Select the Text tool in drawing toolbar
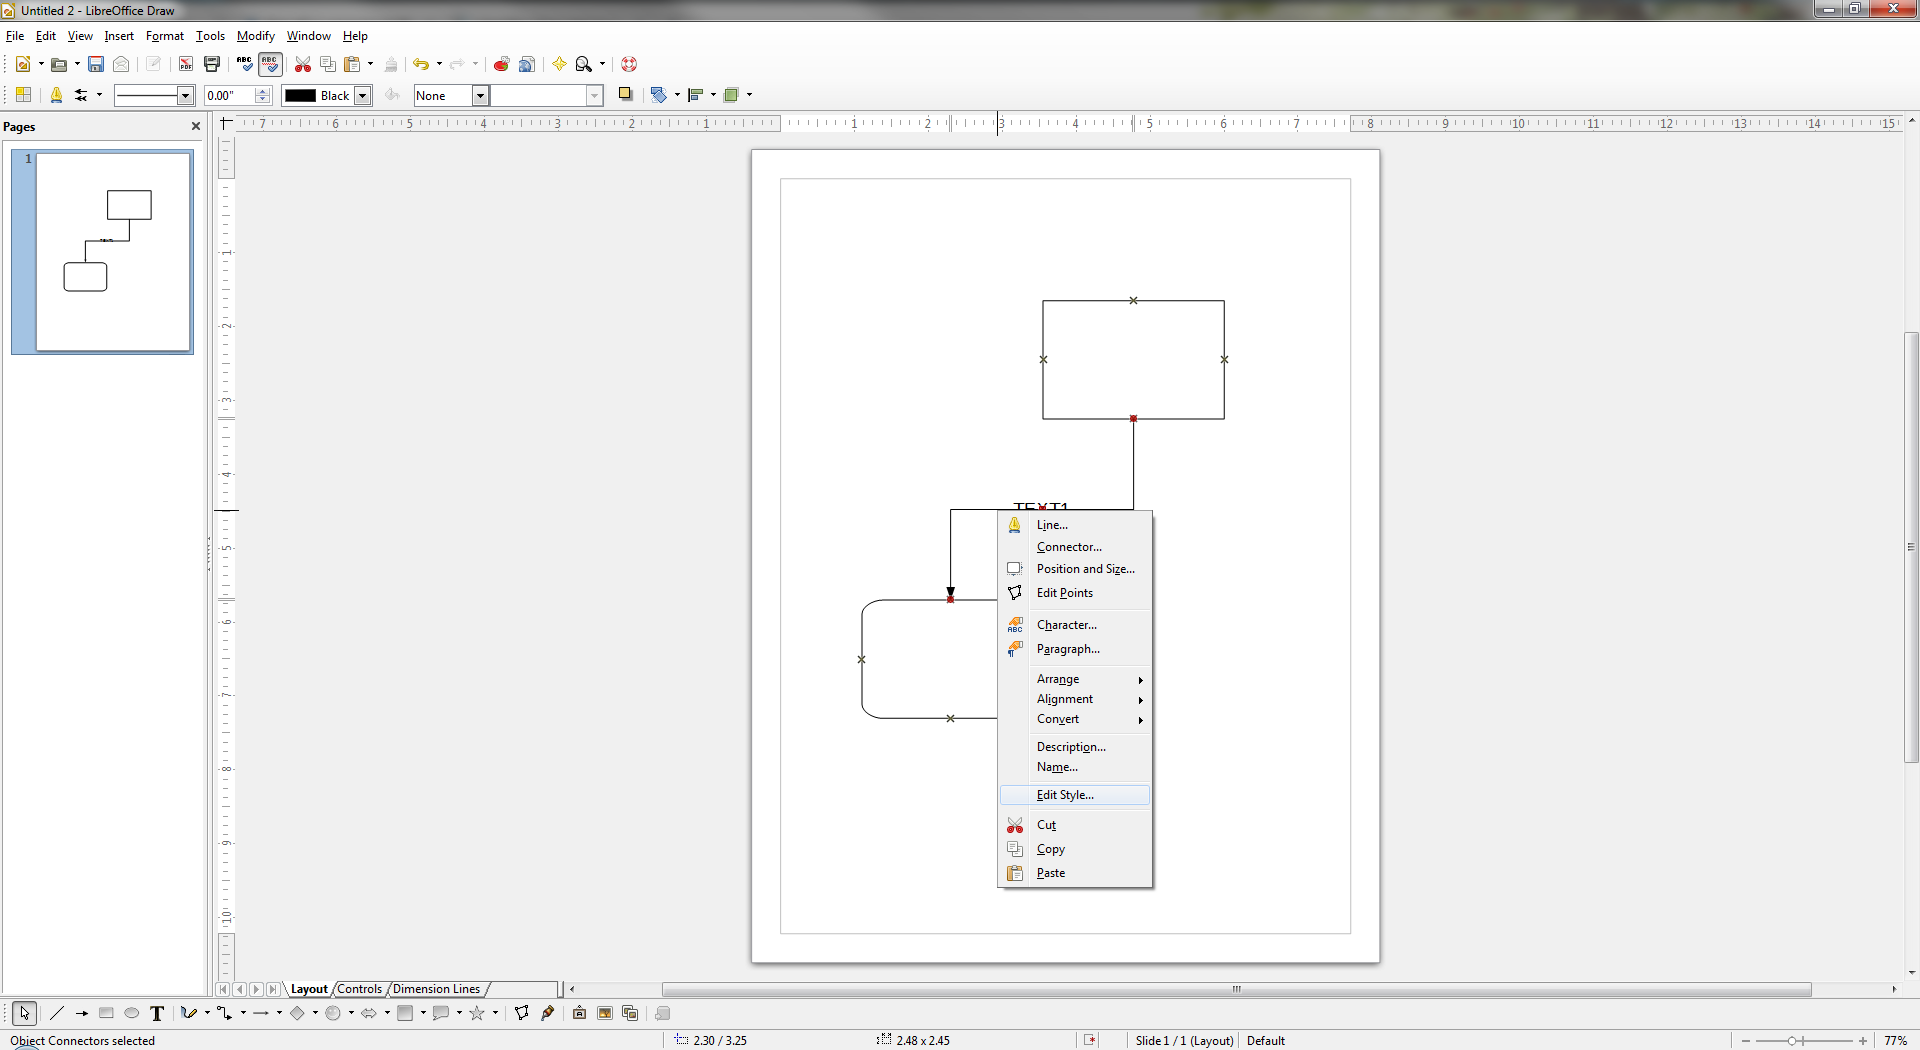 click(157, 1013)
